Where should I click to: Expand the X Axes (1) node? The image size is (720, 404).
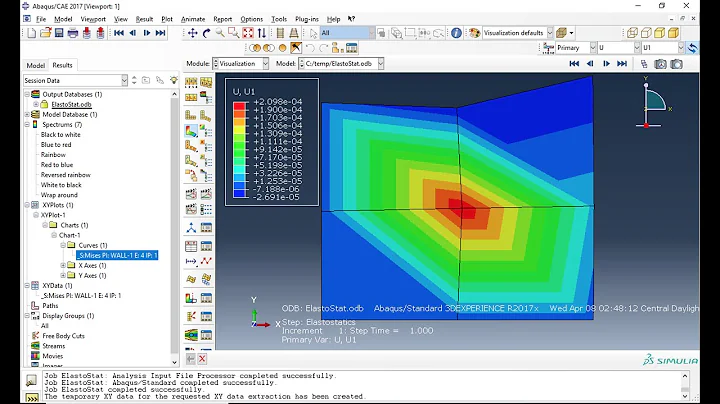63,265
